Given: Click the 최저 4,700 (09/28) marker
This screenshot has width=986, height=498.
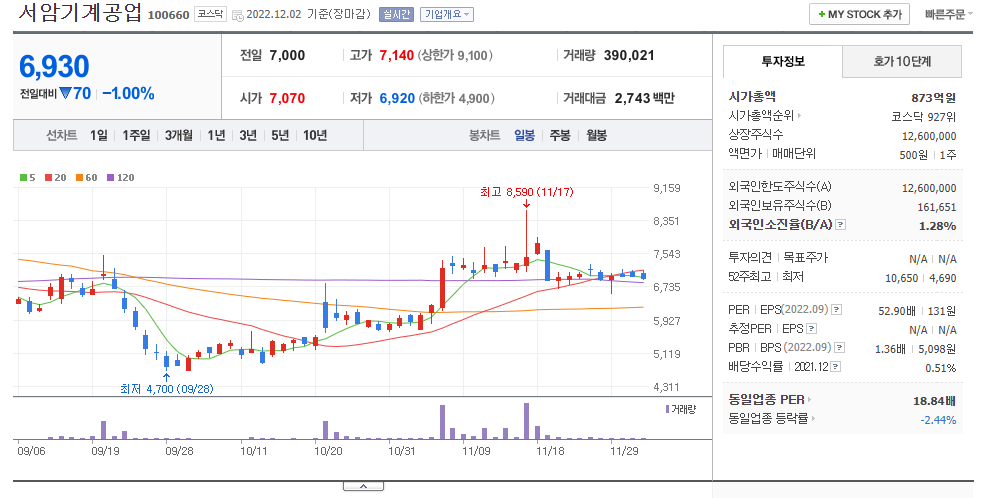Looking at the screenshot, I should tap(167, 389).
